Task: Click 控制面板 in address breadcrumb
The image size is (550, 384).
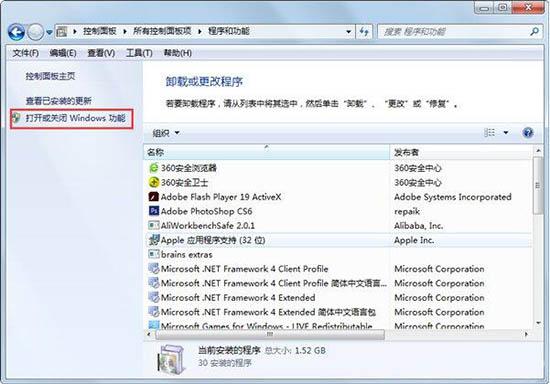Action: click(100, 31)
